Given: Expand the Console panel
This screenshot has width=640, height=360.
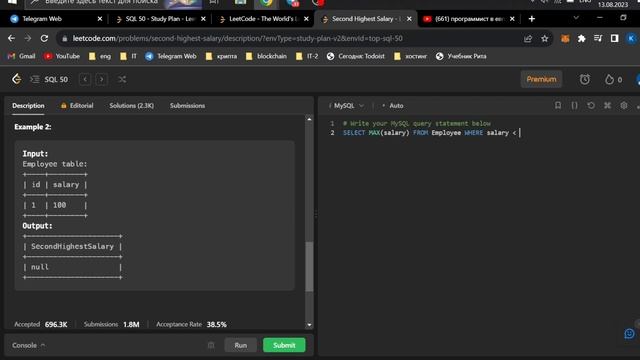Looking at the screenshot, I should (x=28, y=345).
